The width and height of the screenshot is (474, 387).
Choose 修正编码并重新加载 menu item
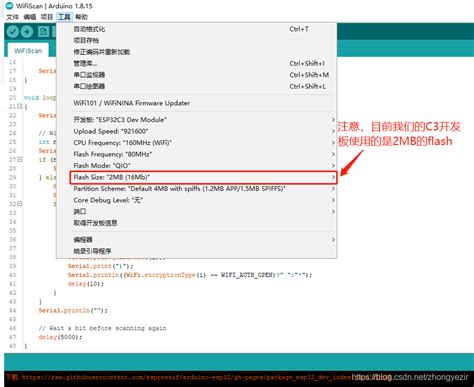(197, 52)
